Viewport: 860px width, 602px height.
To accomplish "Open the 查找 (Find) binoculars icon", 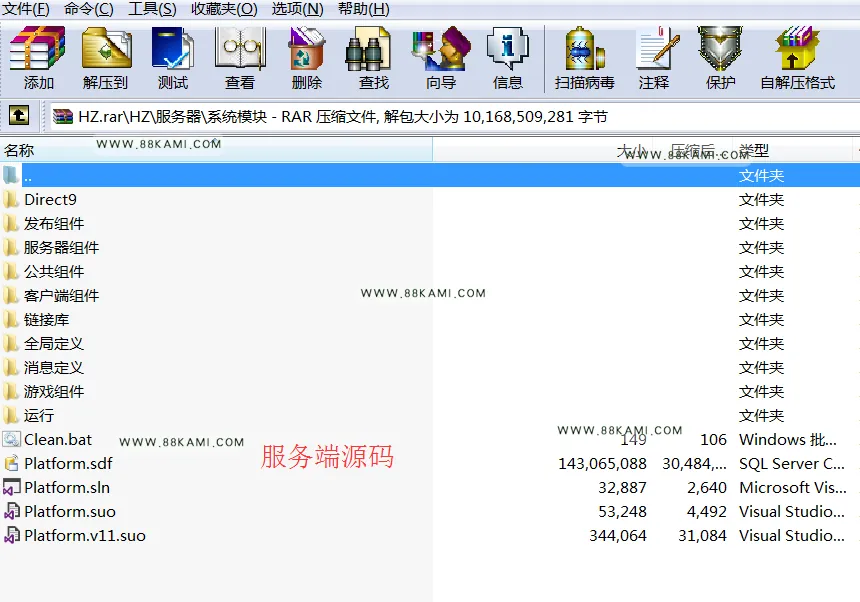I will [374, 58].
